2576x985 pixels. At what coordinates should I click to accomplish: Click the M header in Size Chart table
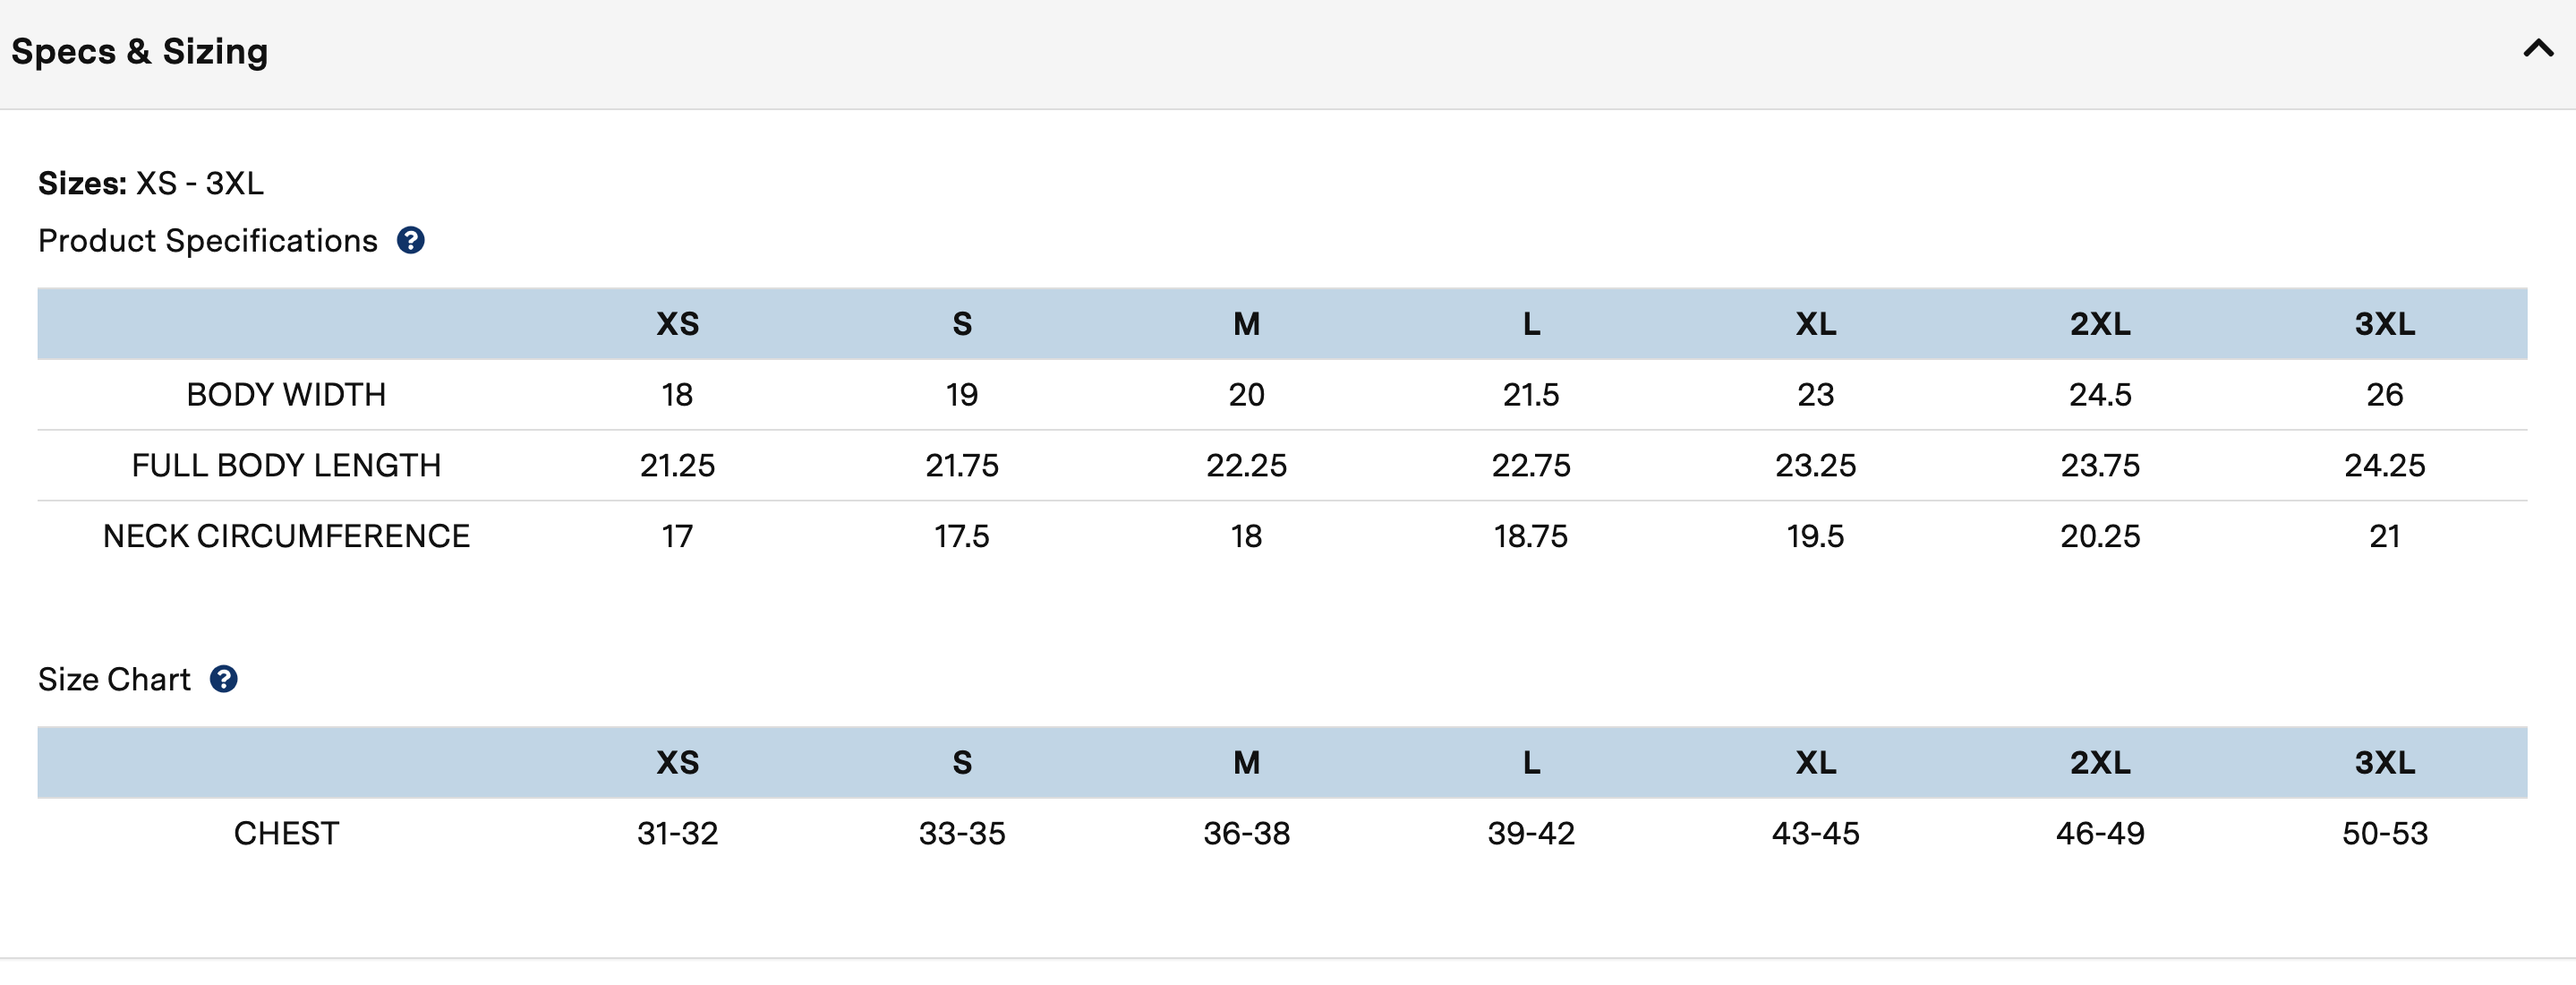click(1246, 763)
